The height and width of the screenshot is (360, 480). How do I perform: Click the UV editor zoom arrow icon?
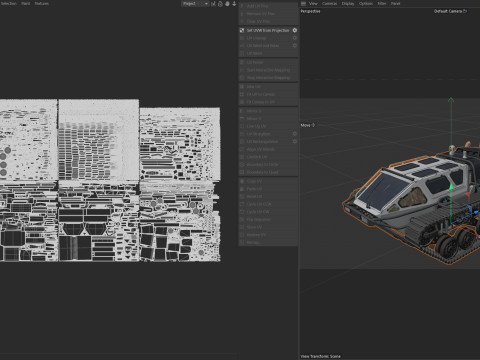[x=234, y=3]
